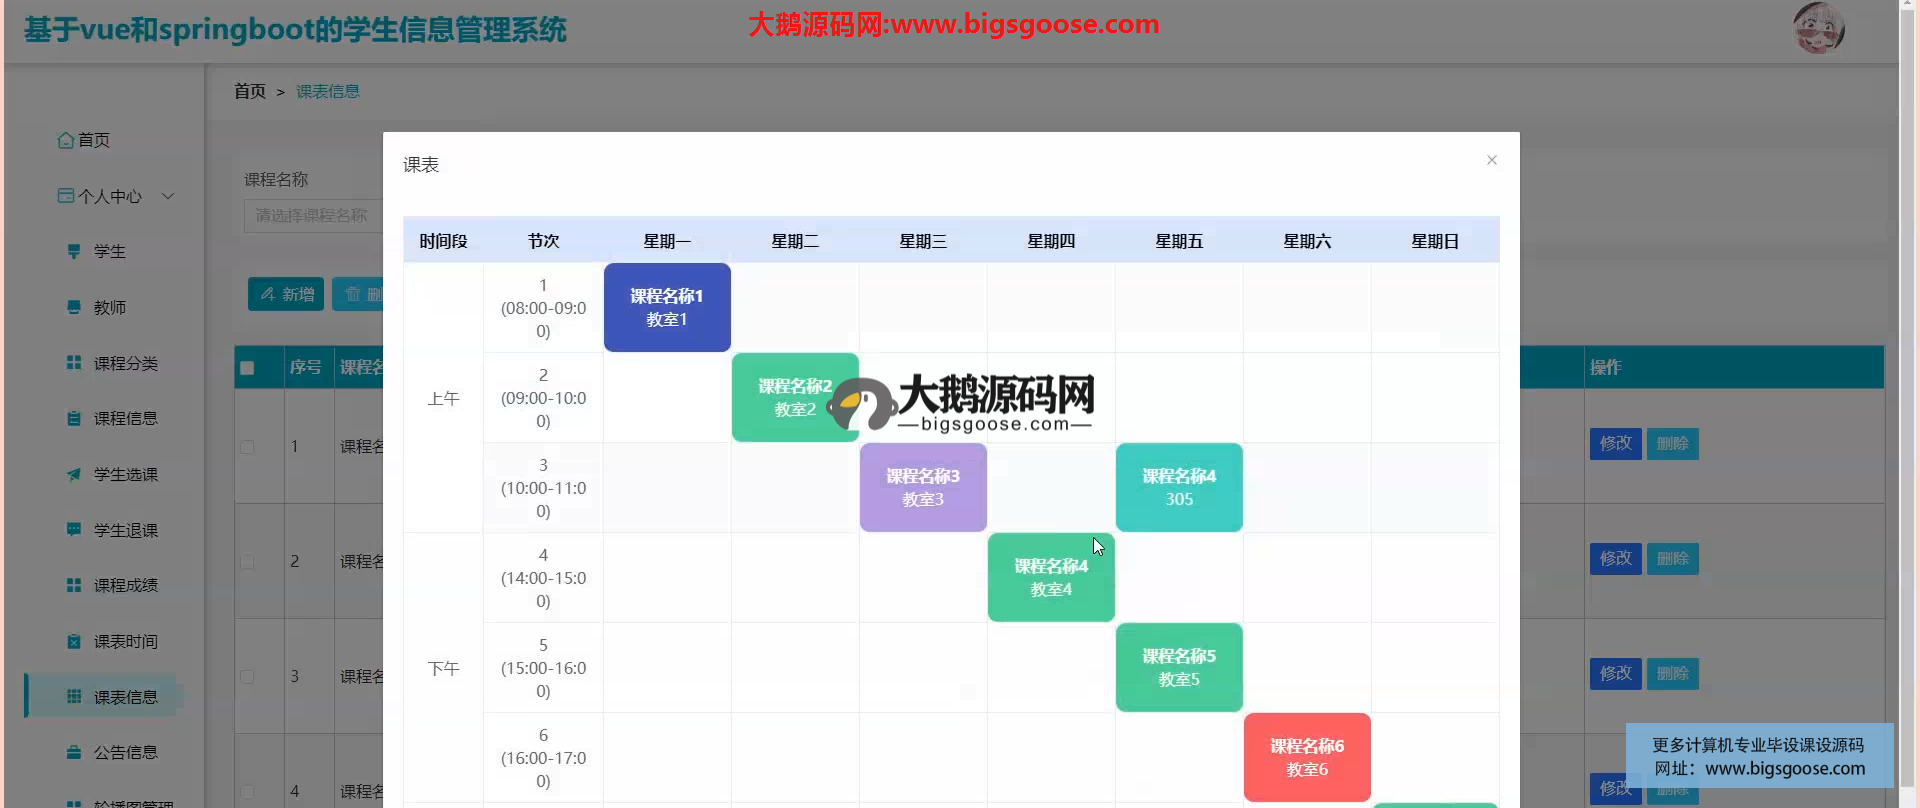
Task: Click the chat icon beside 学生退课
Action: 74,529
